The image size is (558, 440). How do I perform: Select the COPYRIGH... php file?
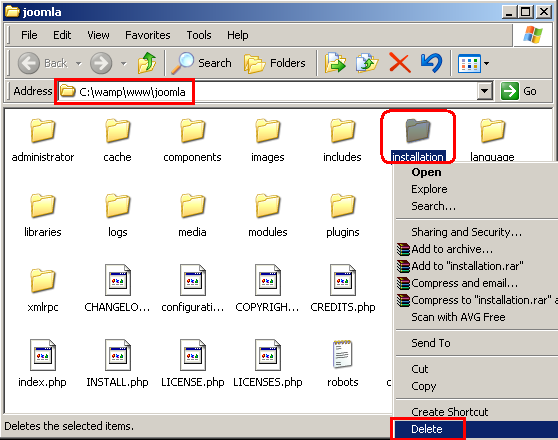coord(268,289)
